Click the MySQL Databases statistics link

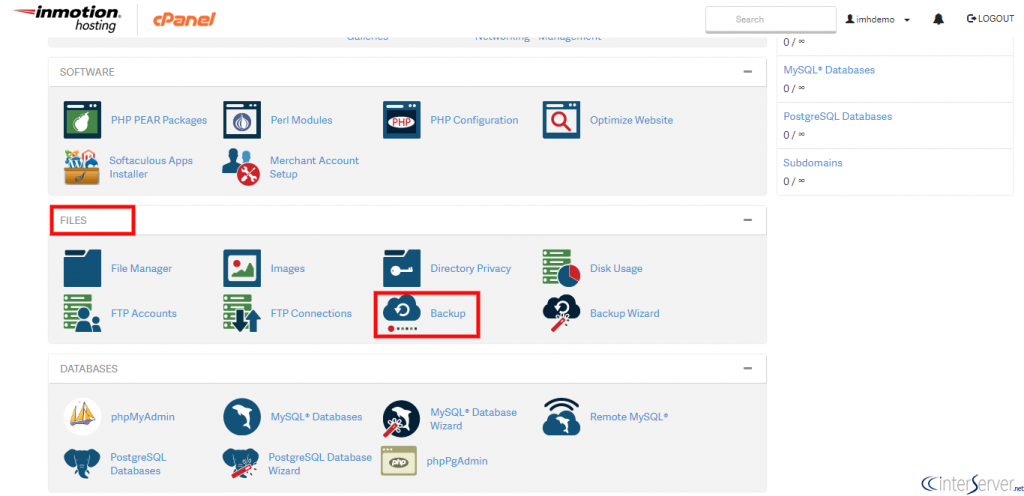coord(829,70)
